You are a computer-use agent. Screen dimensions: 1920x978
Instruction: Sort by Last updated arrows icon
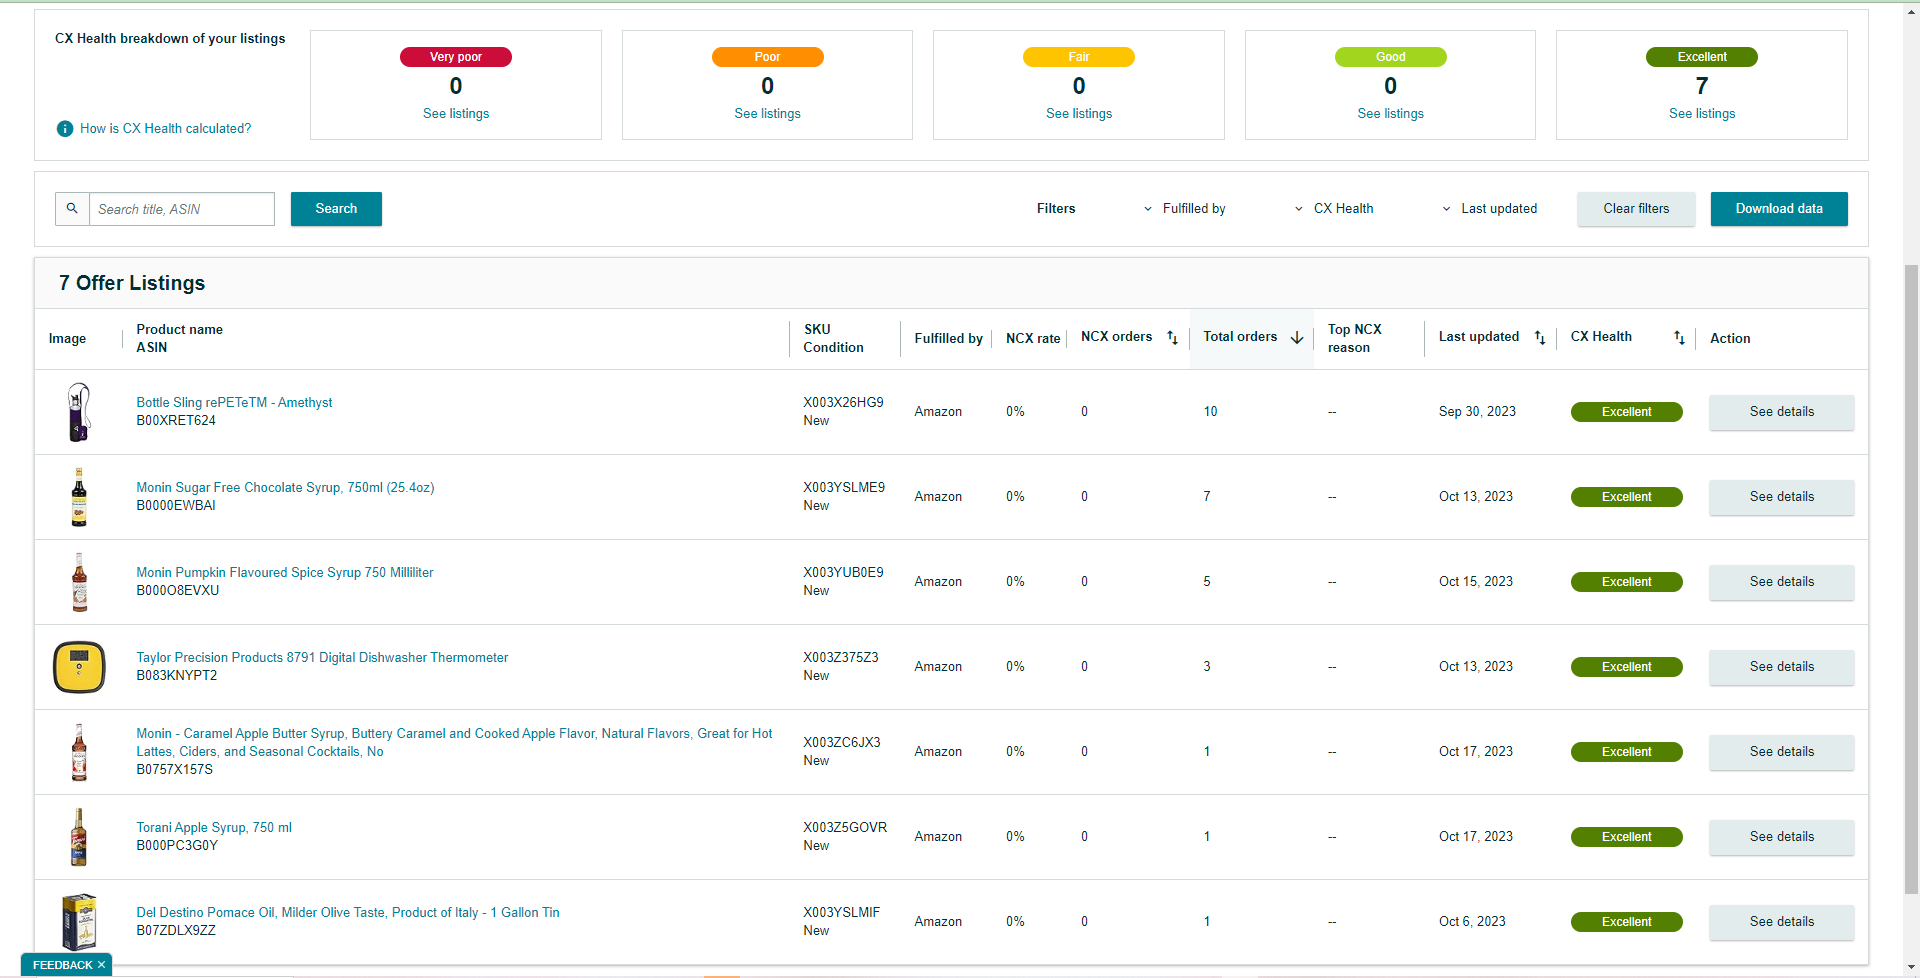coord(1540,338)
